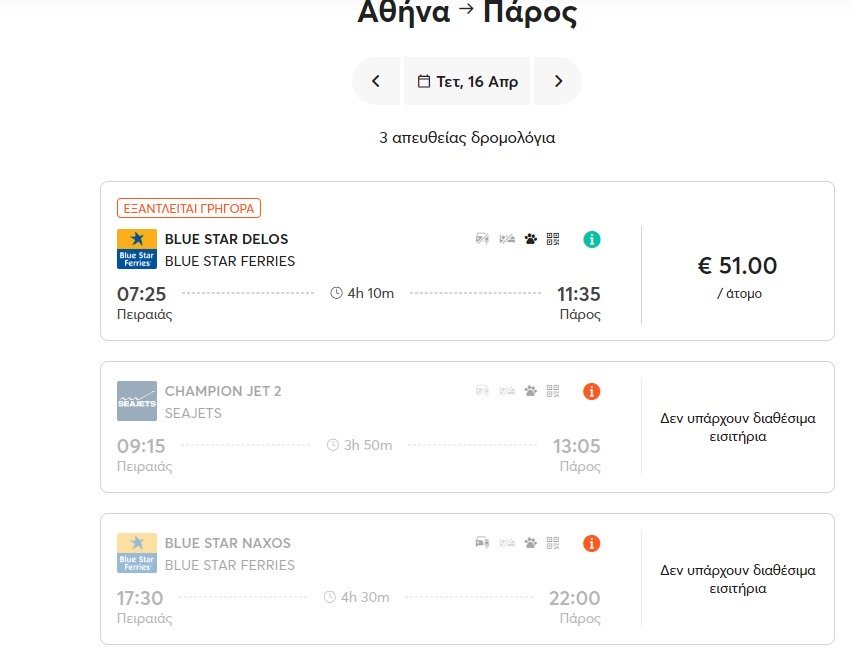
Task: Click the ΕΞΑΝΤΛΕΙΤΑΙ ΓΡΗΓΟΡΑ badge
Action: click(189, 208)
